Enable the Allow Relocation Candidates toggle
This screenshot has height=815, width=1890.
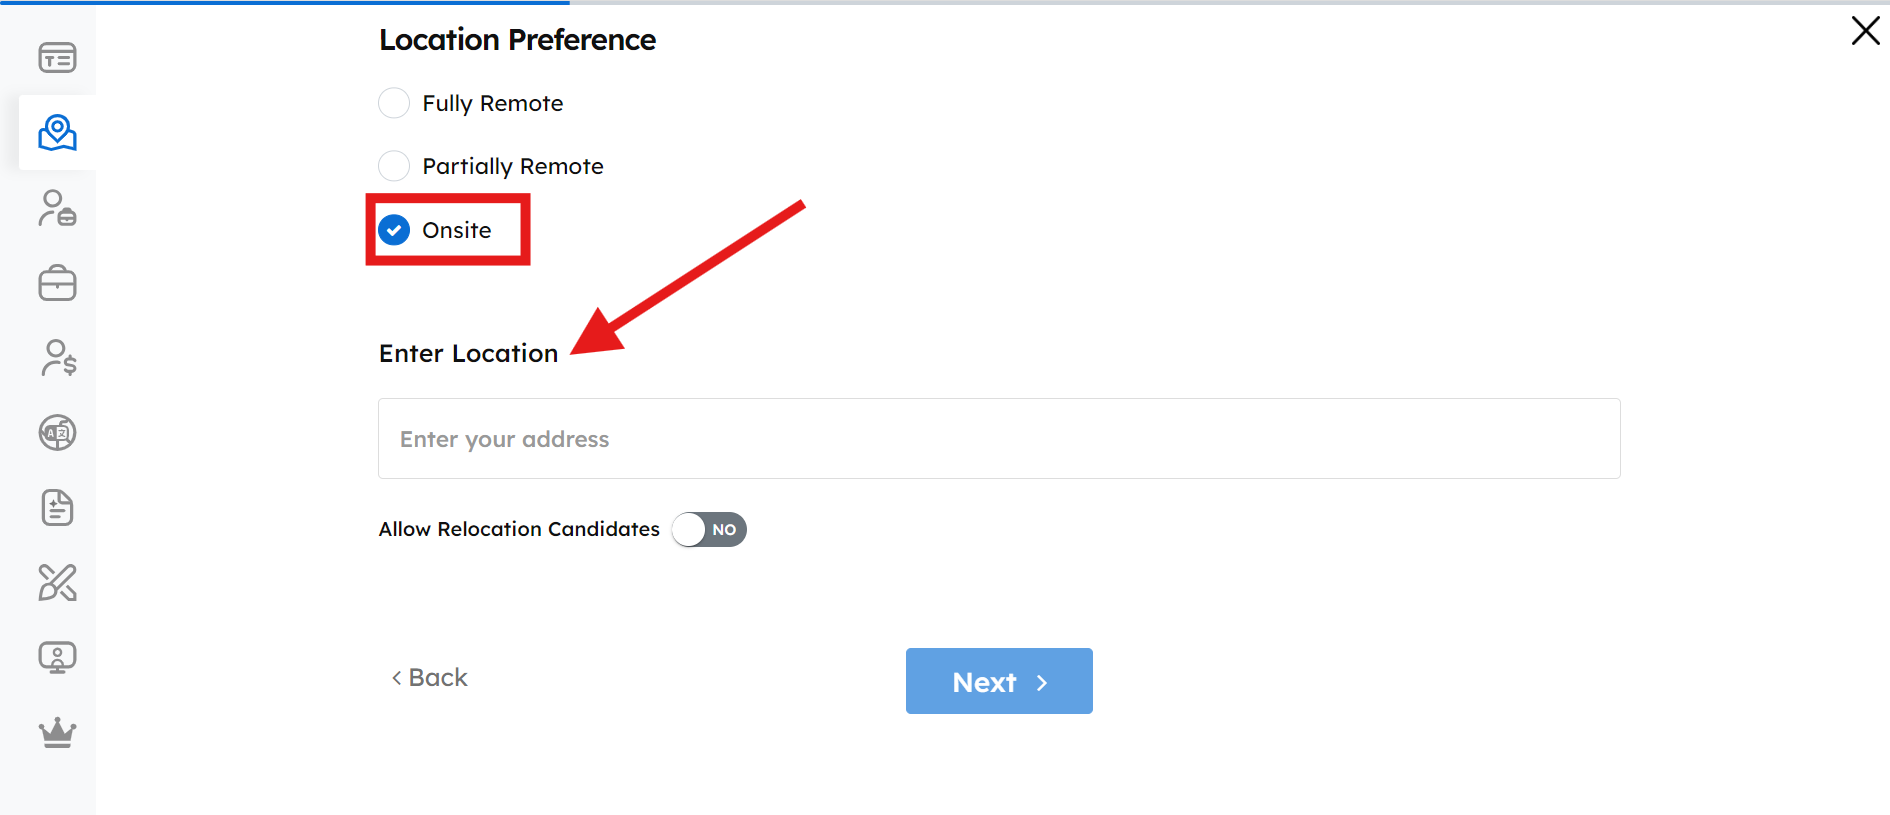709,529
